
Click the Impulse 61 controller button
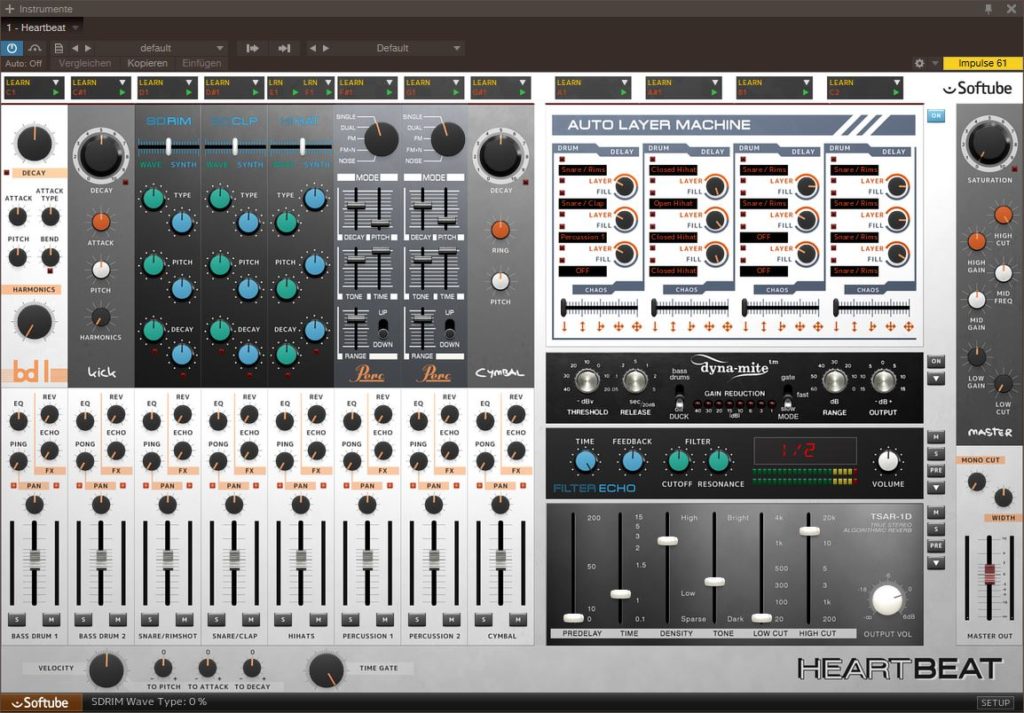982,63
